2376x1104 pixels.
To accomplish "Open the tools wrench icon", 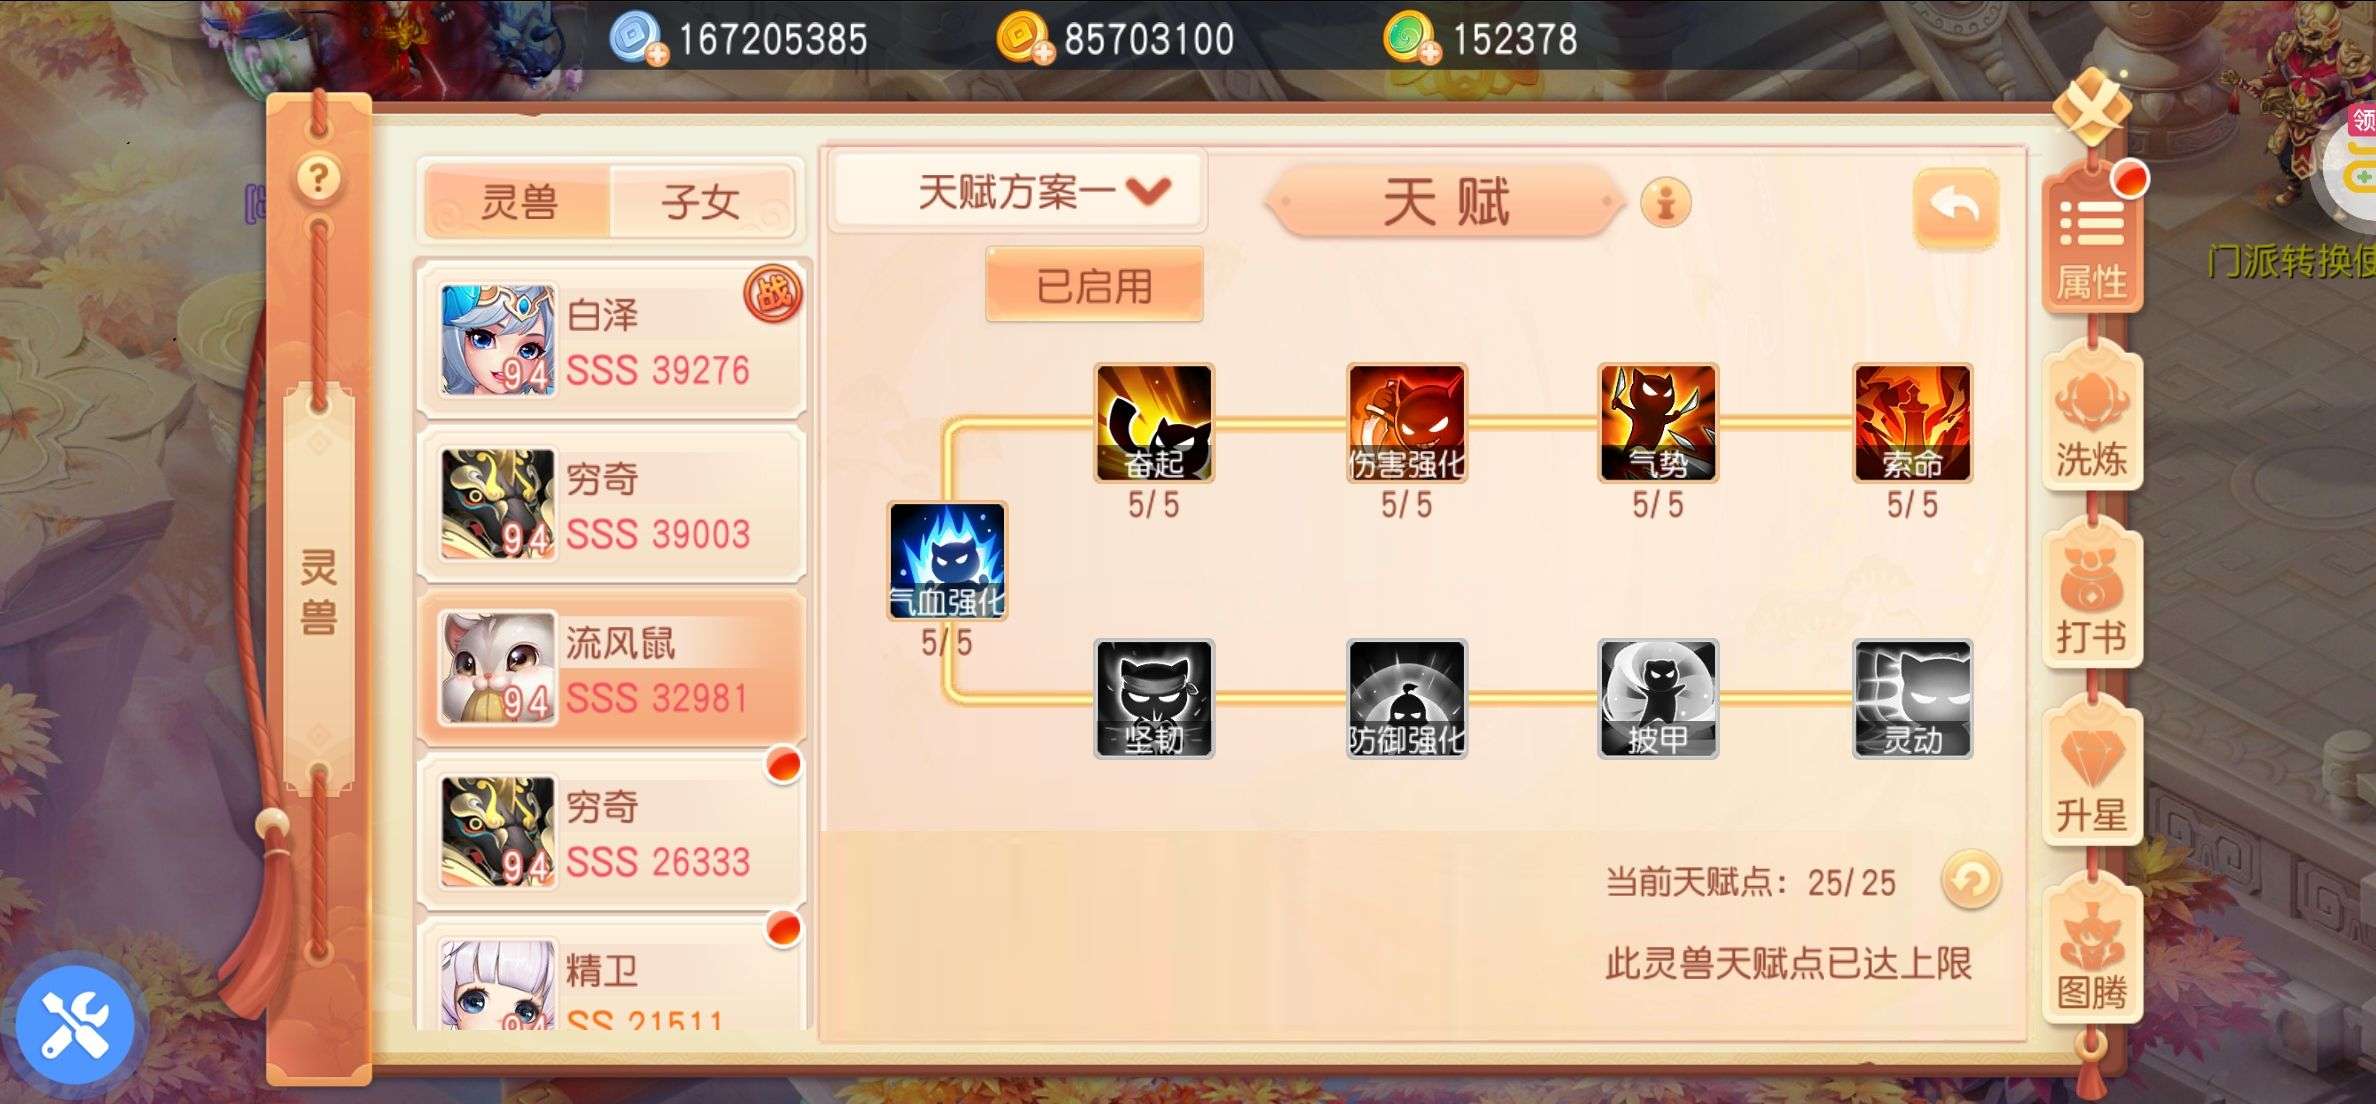I will (75, 1025).
